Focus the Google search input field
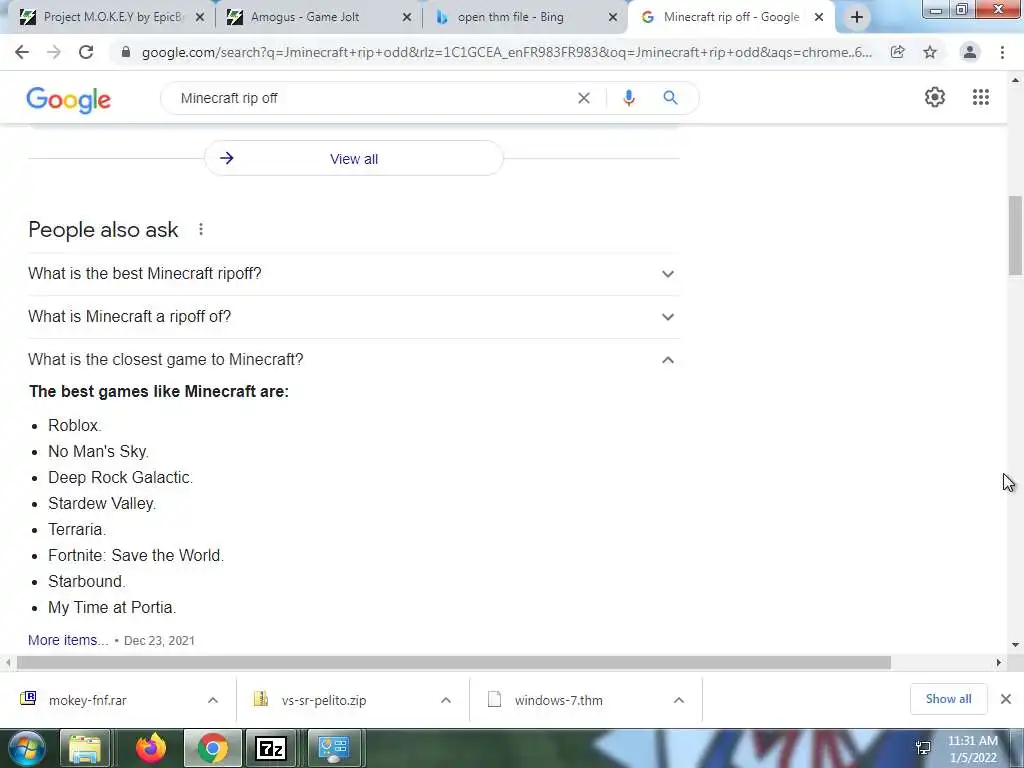The image size is (1024, 768). pos(372,98)
